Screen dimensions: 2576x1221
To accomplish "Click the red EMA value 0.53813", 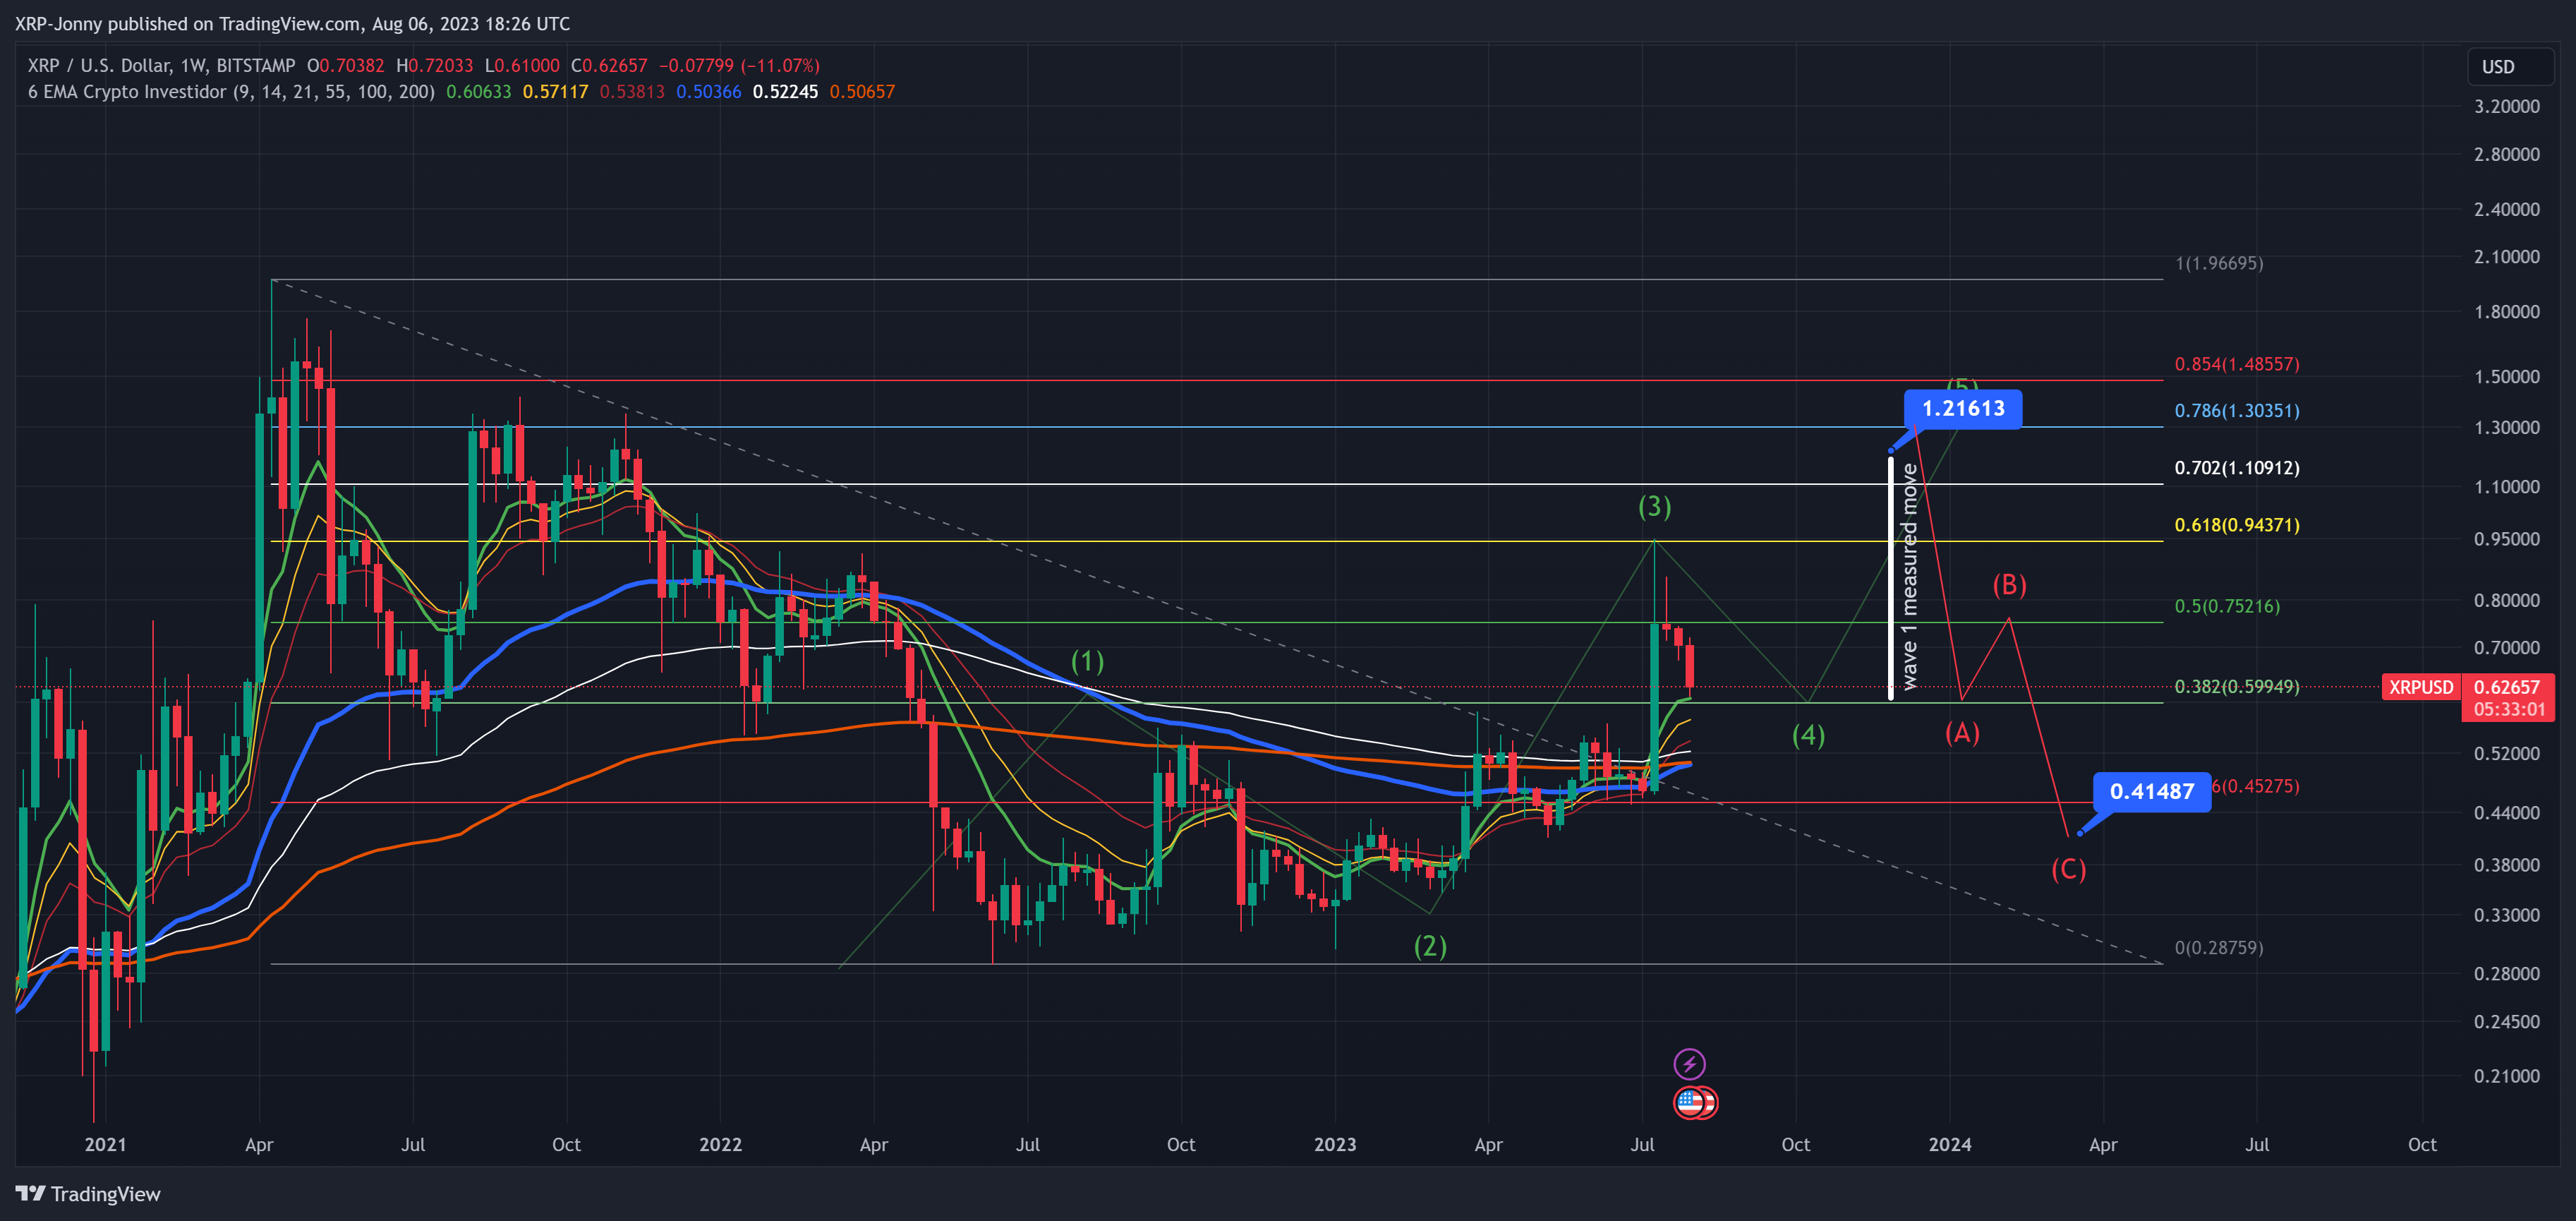I will click(x=632, y=92).
